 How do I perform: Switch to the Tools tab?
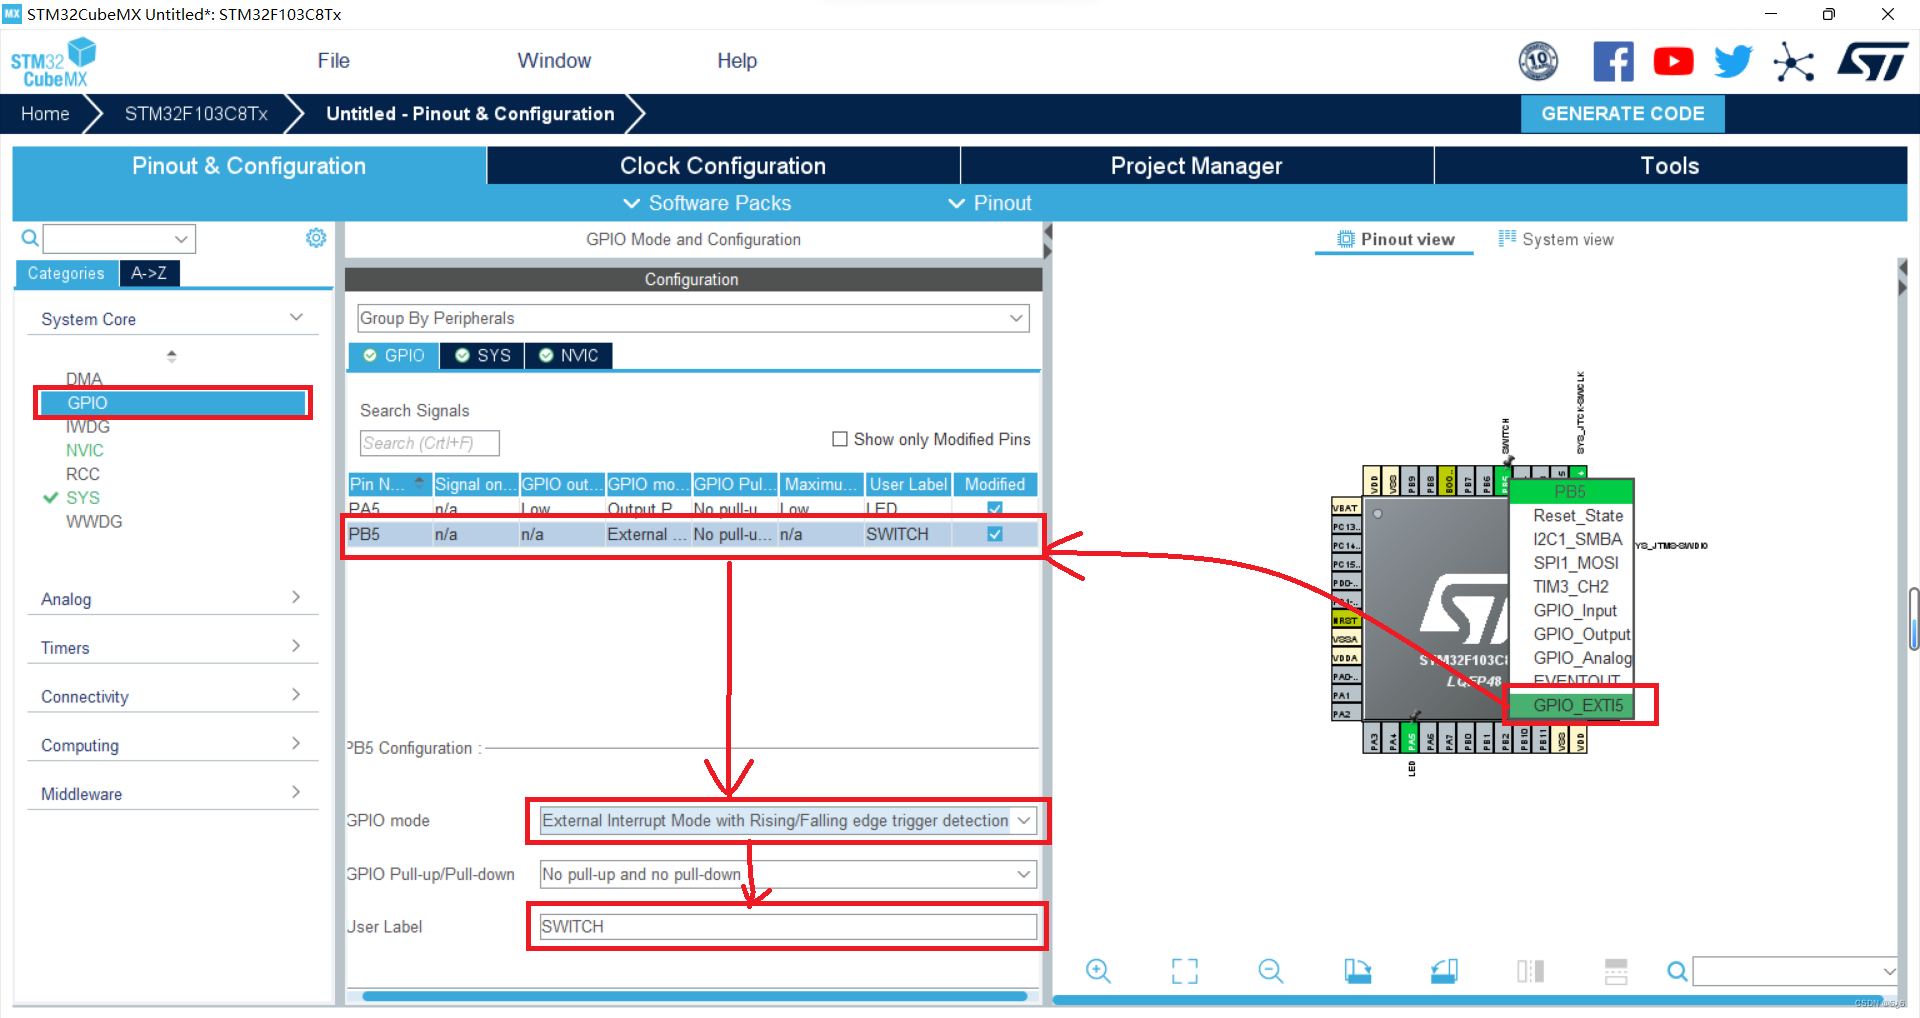click(1670, 166)
